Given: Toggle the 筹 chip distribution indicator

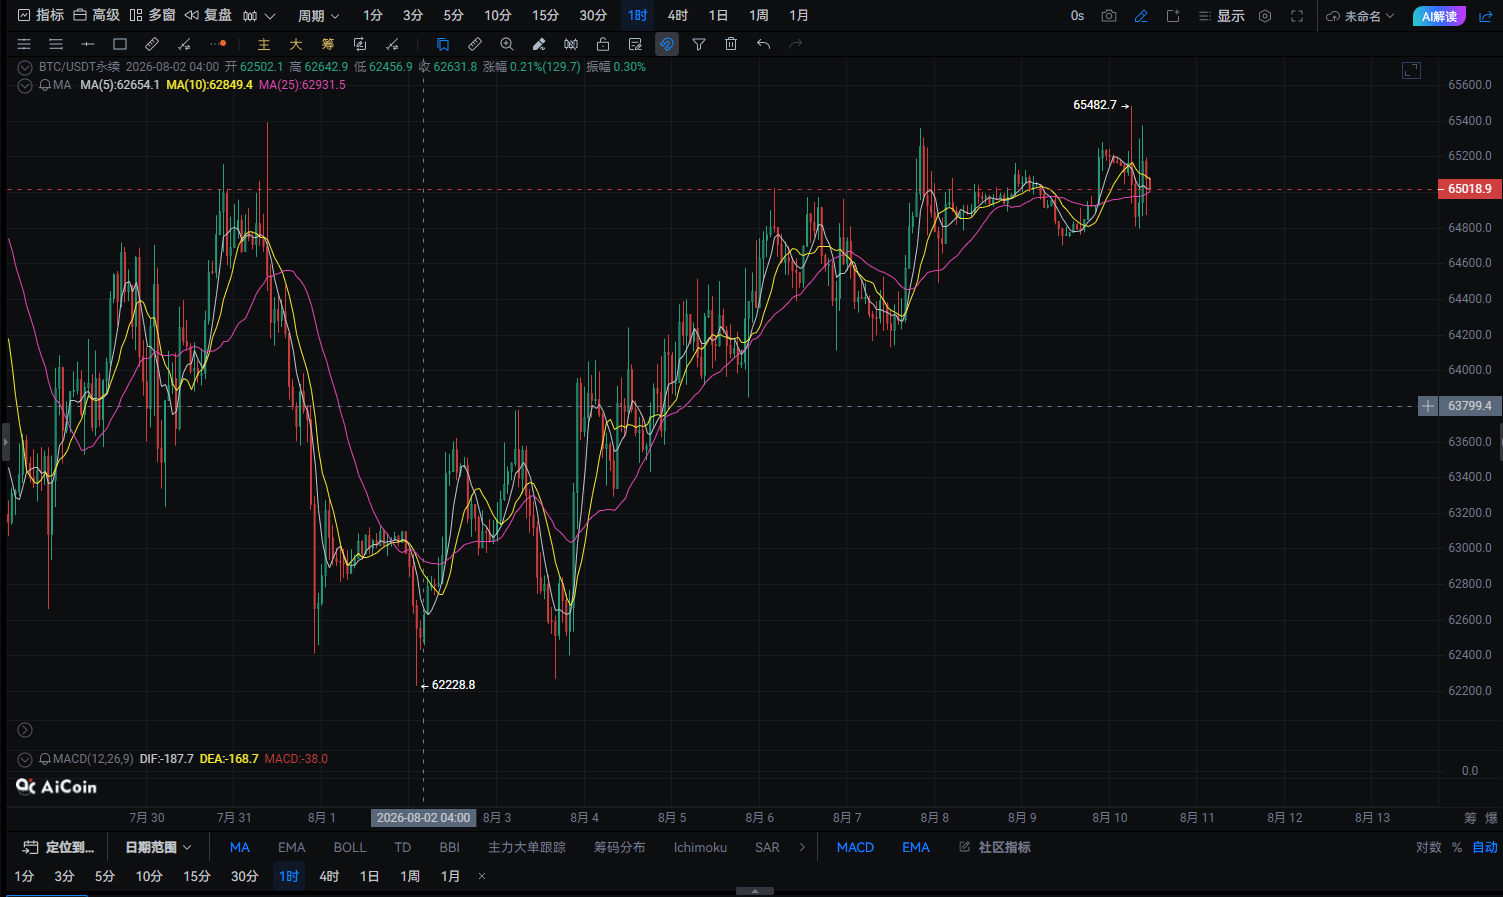Looking at the screenshot, I should [x=328, y=44].
